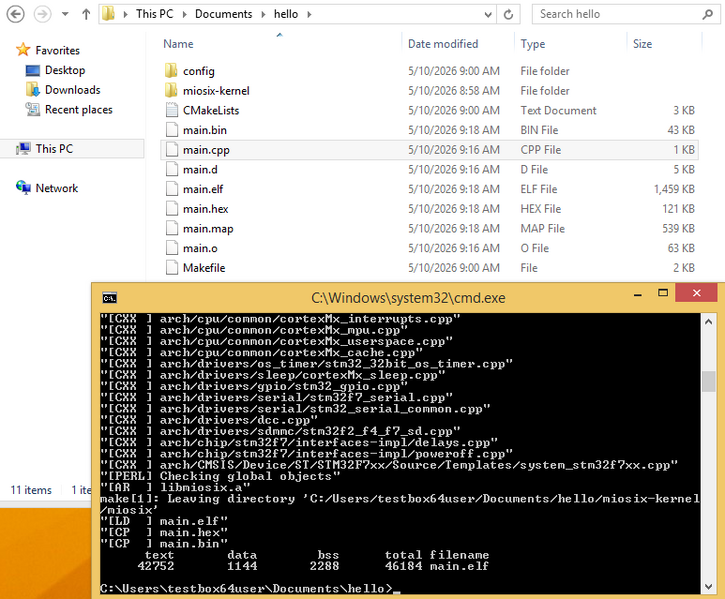Click the main.elf file name
725x599 pixels.
coord(203,189)
